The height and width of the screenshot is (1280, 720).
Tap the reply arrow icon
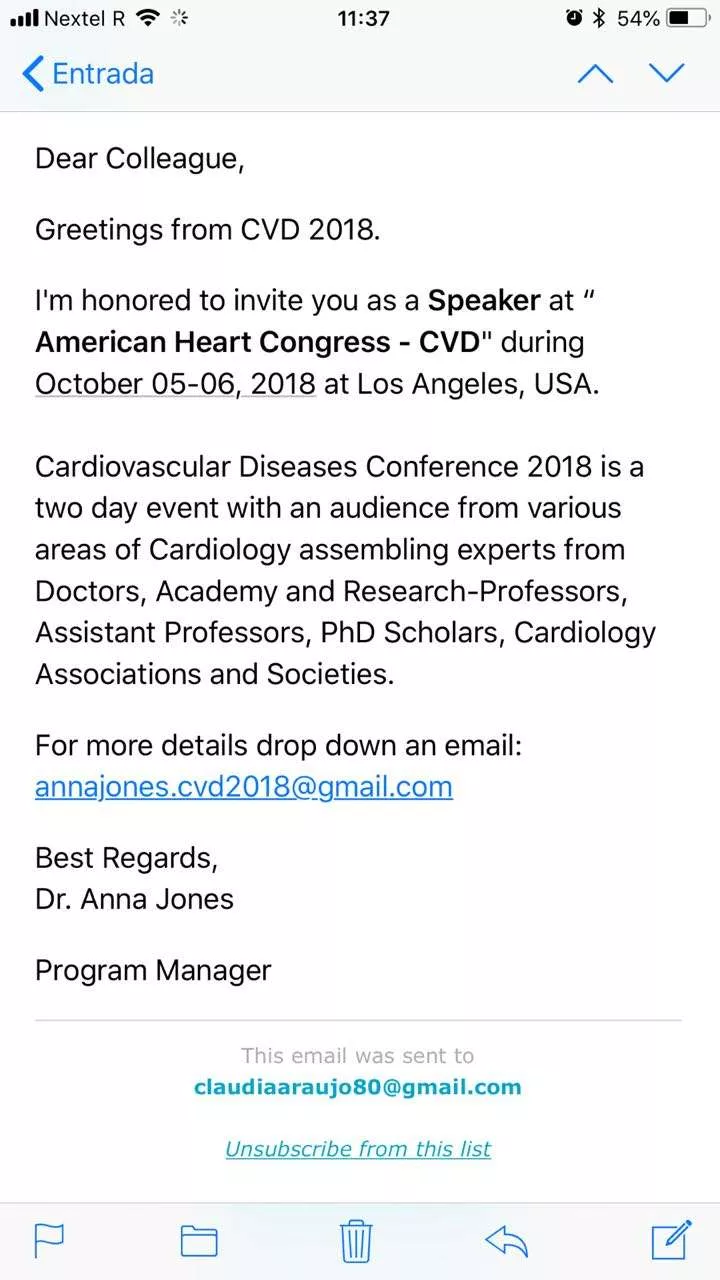click(x=506, y=1240)
